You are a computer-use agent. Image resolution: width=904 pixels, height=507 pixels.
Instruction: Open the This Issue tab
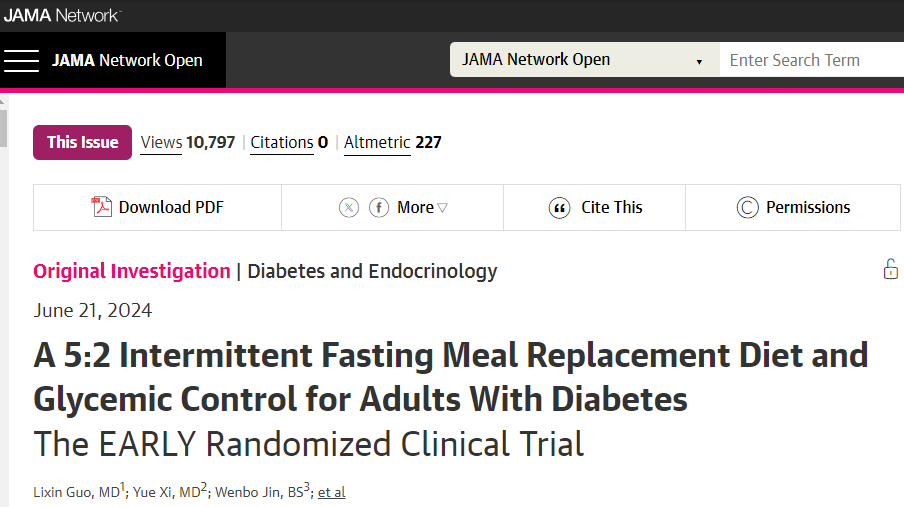(x=82, y=142)
